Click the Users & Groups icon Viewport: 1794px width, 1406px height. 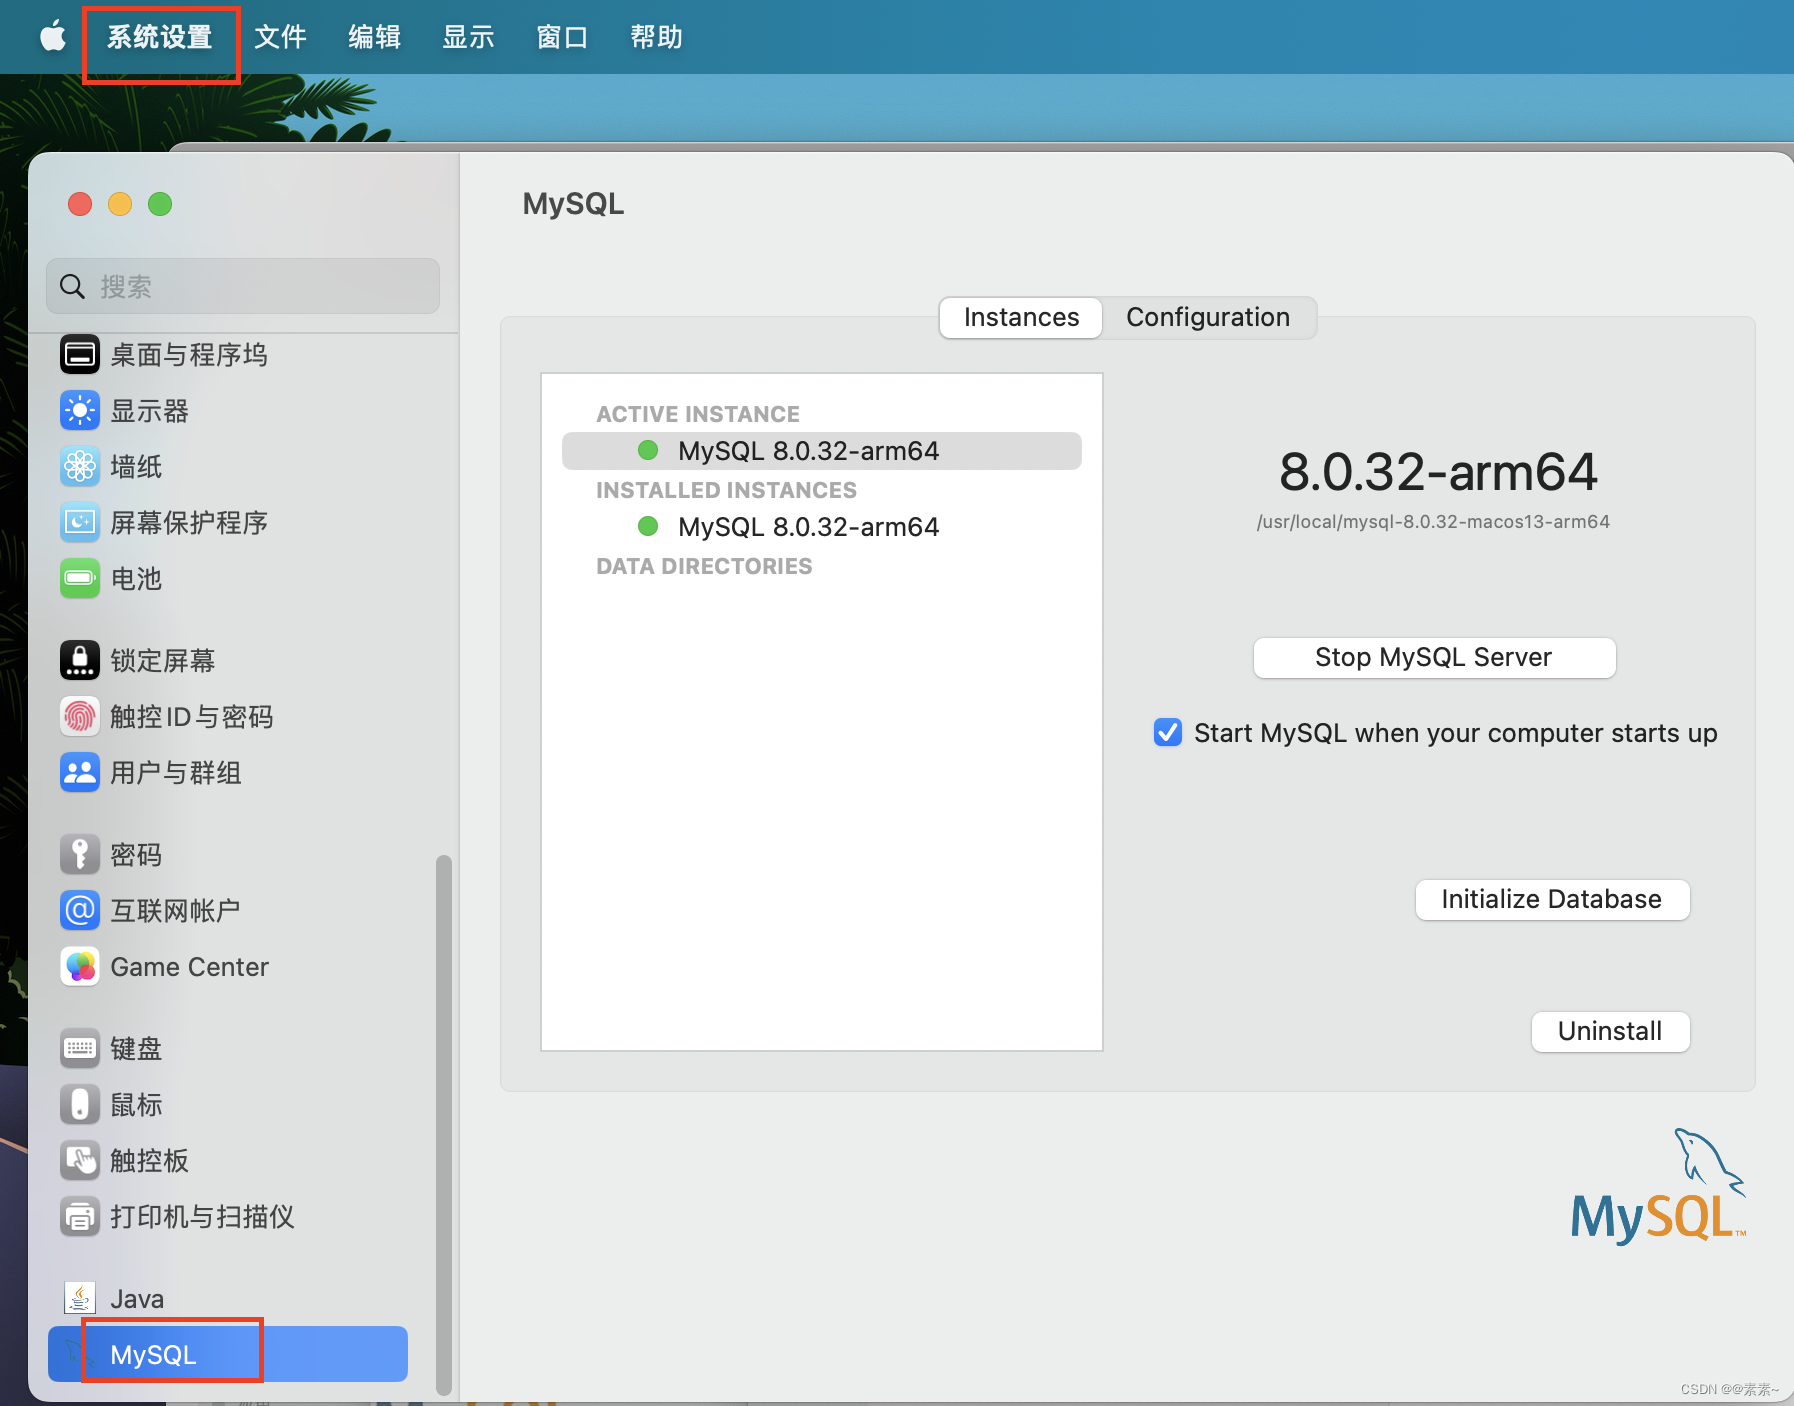[x=80, y=772]
